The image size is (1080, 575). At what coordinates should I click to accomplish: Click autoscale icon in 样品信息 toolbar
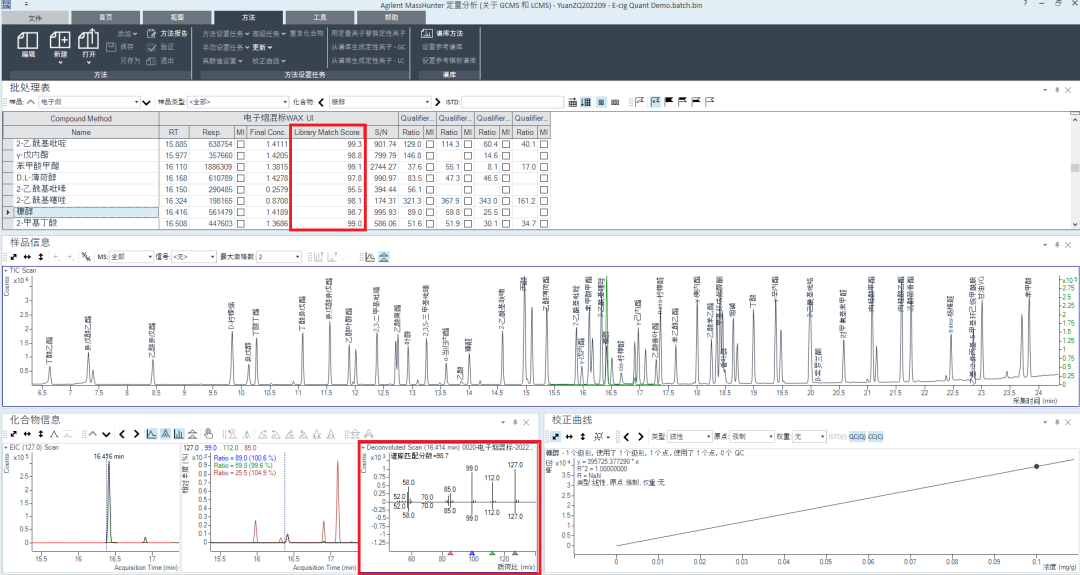13,257
